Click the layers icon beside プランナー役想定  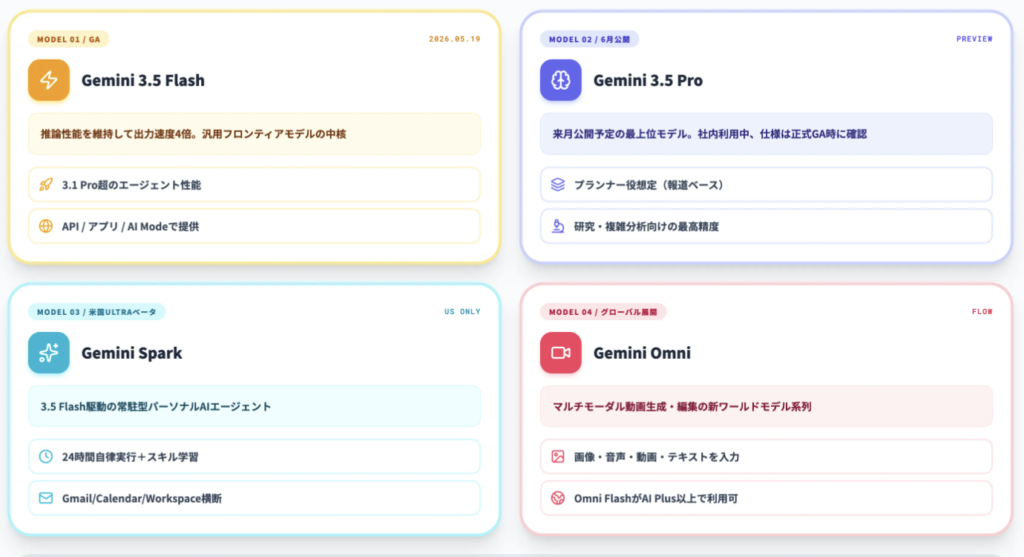point(558,185)
